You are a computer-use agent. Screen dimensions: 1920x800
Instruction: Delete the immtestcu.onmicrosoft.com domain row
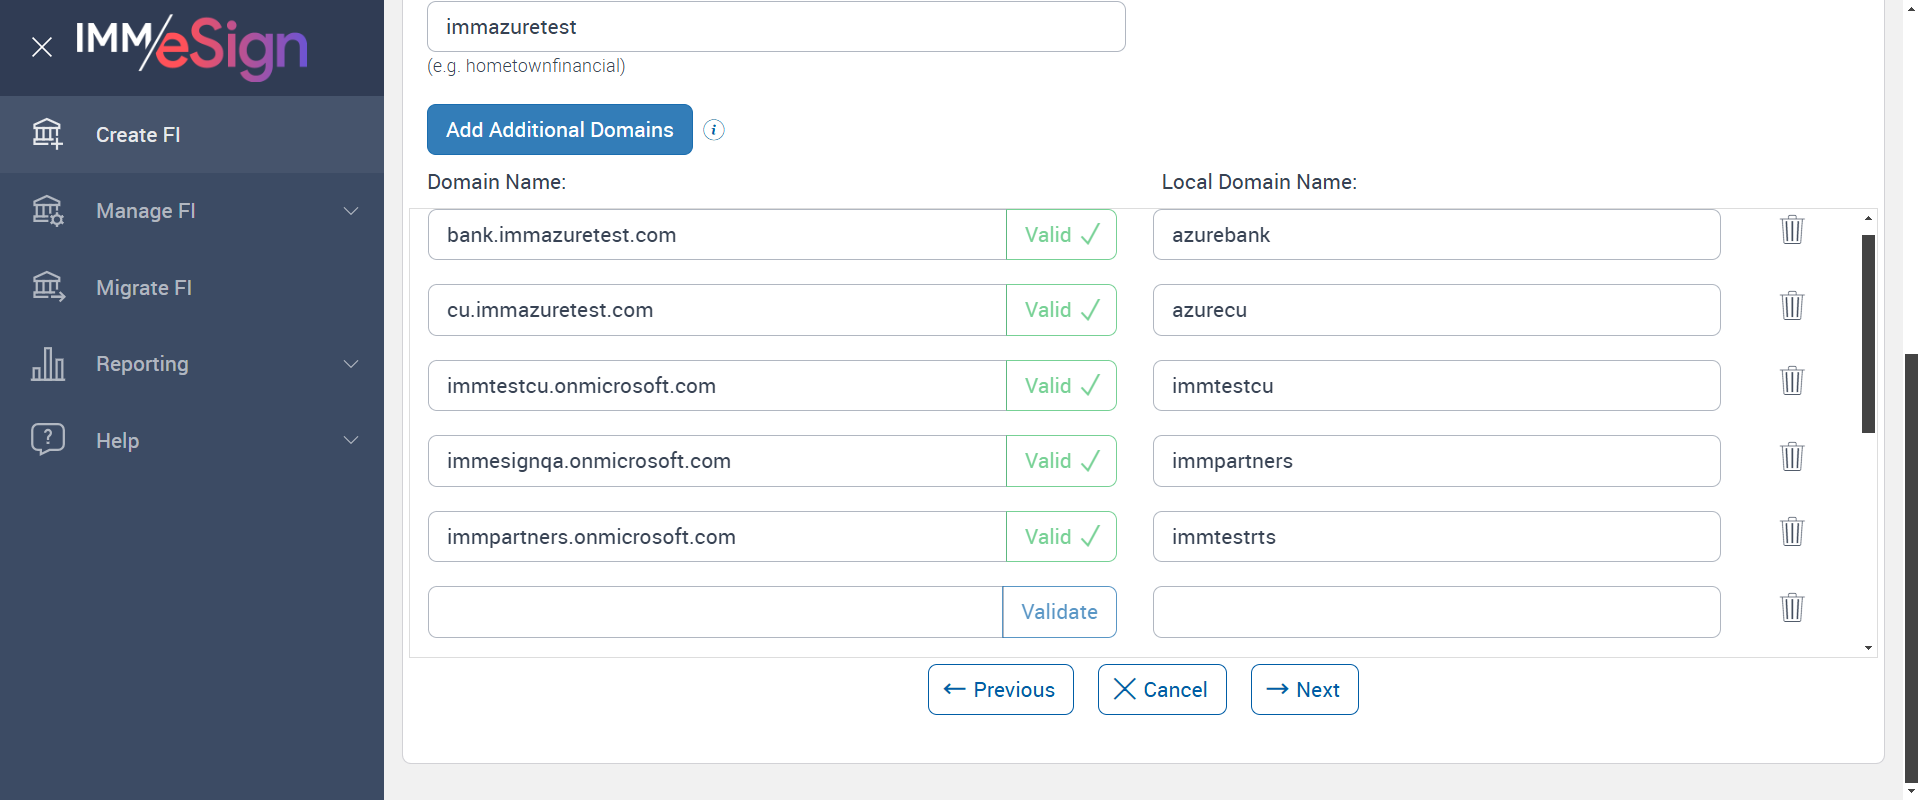(x=1791, y=381)
